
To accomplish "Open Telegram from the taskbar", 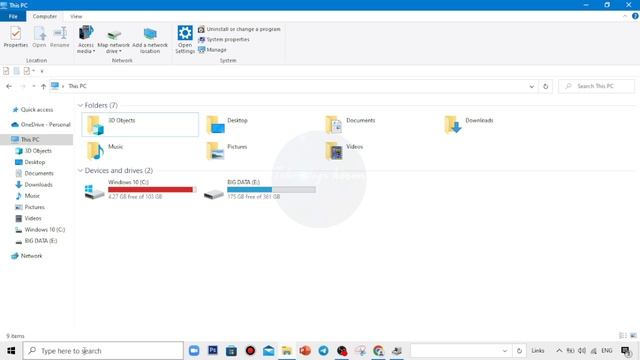I will coord(323,351).
